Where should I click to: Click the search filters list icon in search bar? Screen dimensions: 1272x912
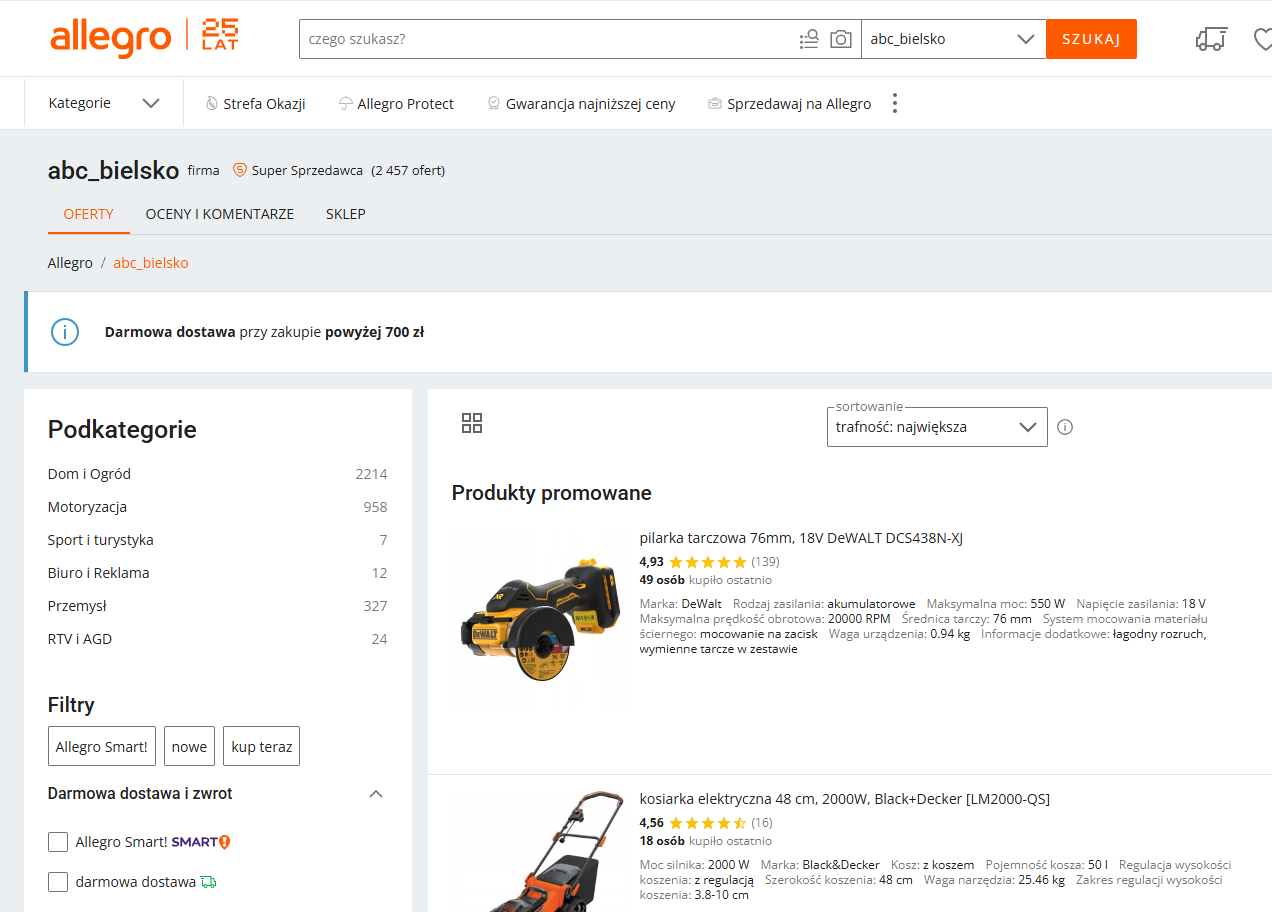point(809,39)
